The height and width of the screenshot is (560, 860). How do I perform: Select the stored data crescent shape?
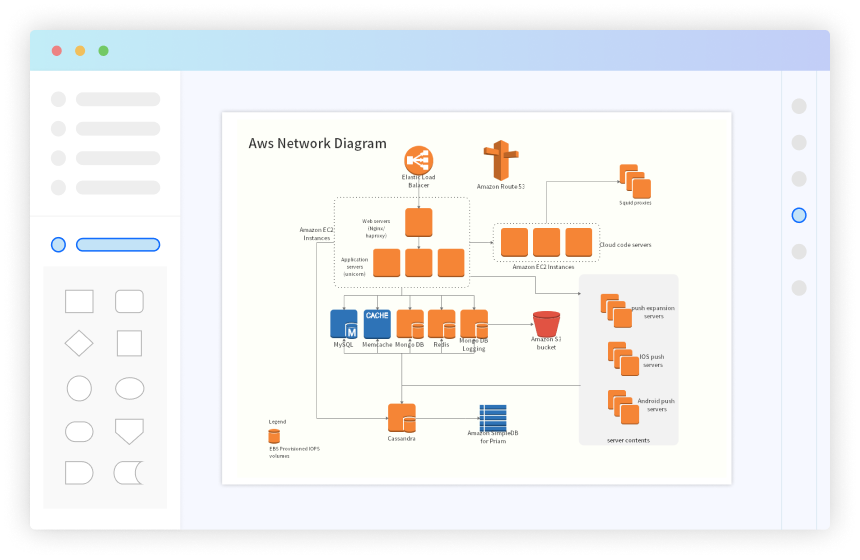tap(129, 473)
